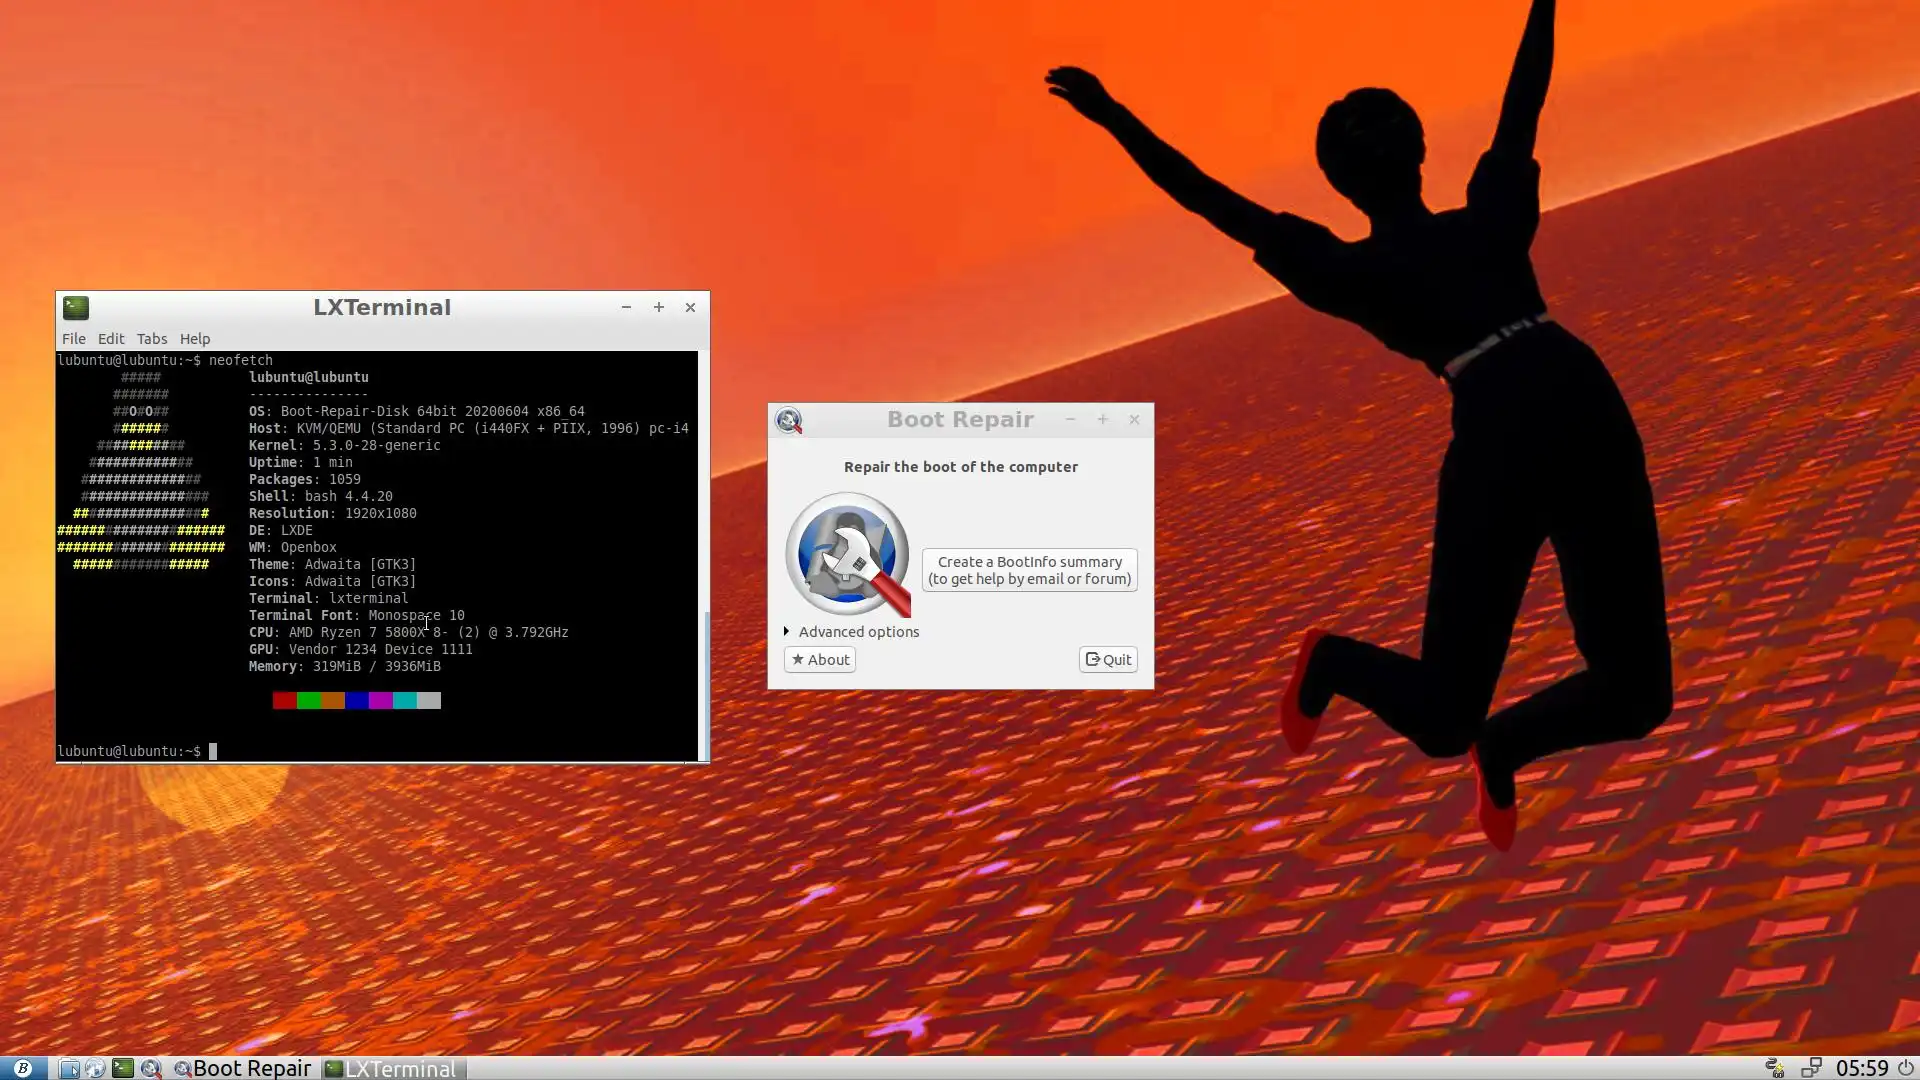Switch to Boot Repair task in taskbar
This screenshot has height=1080, width=1920.
[243, 1068]
